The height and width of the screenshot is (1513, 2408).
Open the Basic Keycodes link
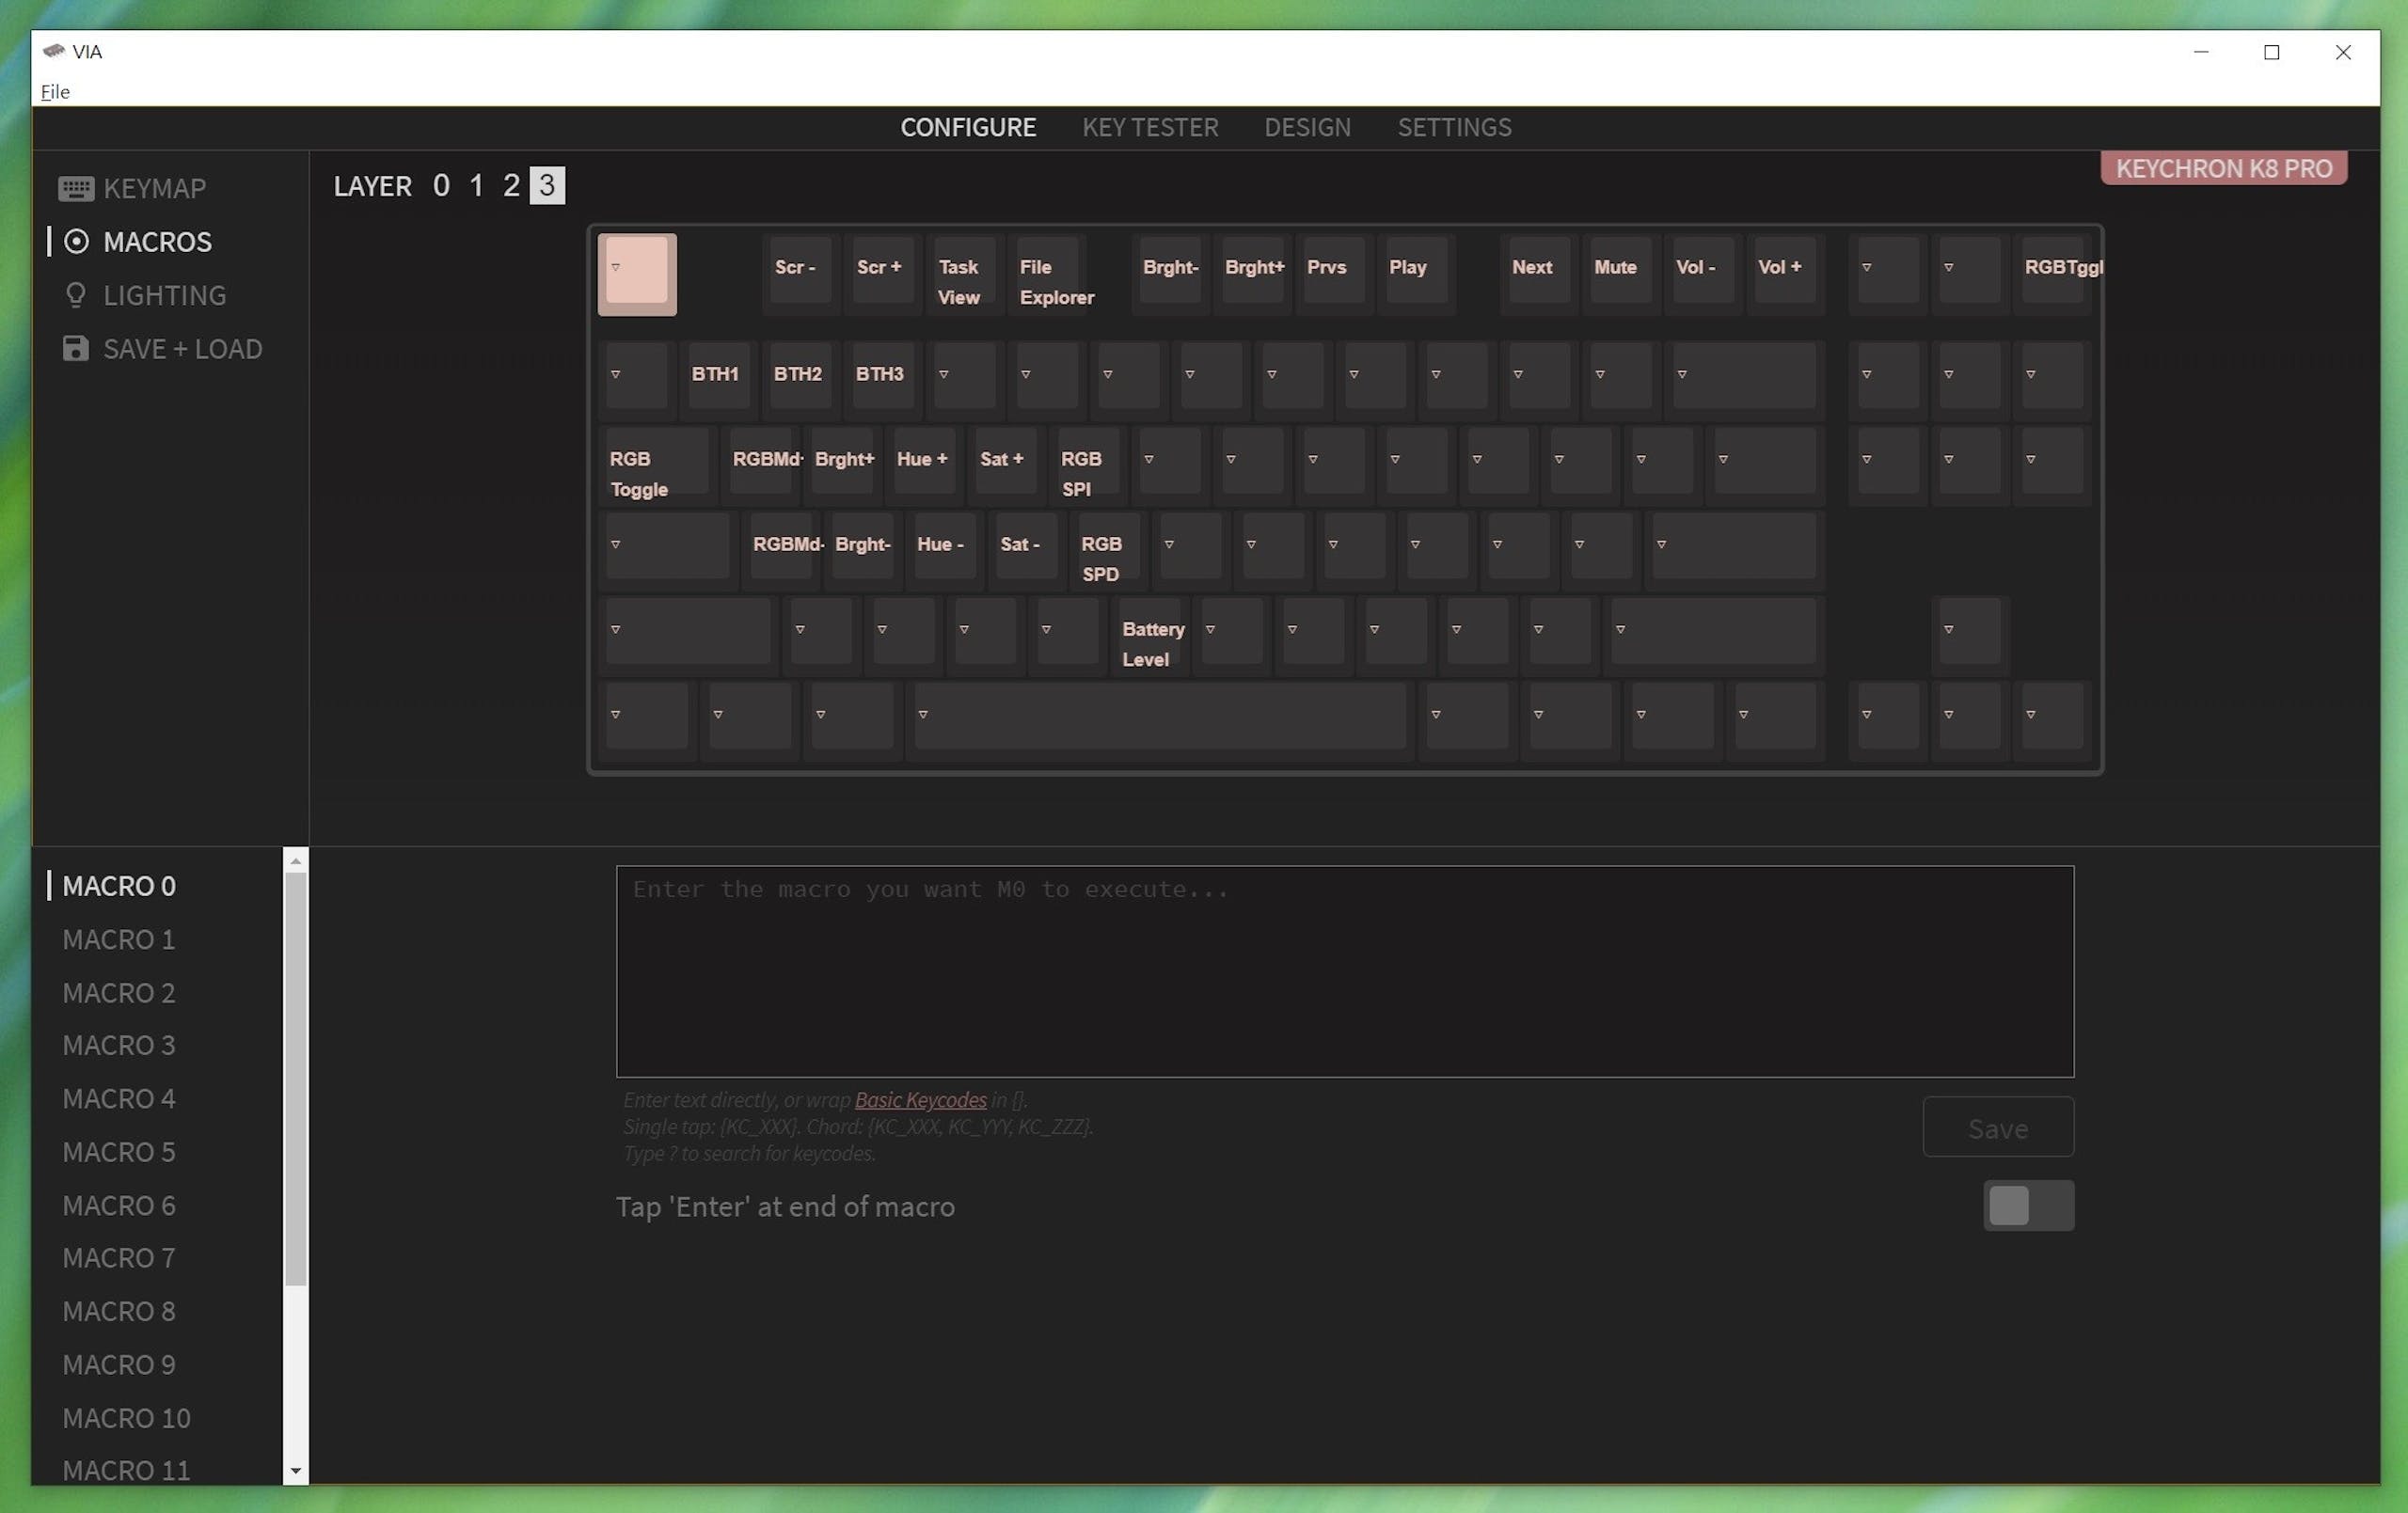tap(920, 1100)
